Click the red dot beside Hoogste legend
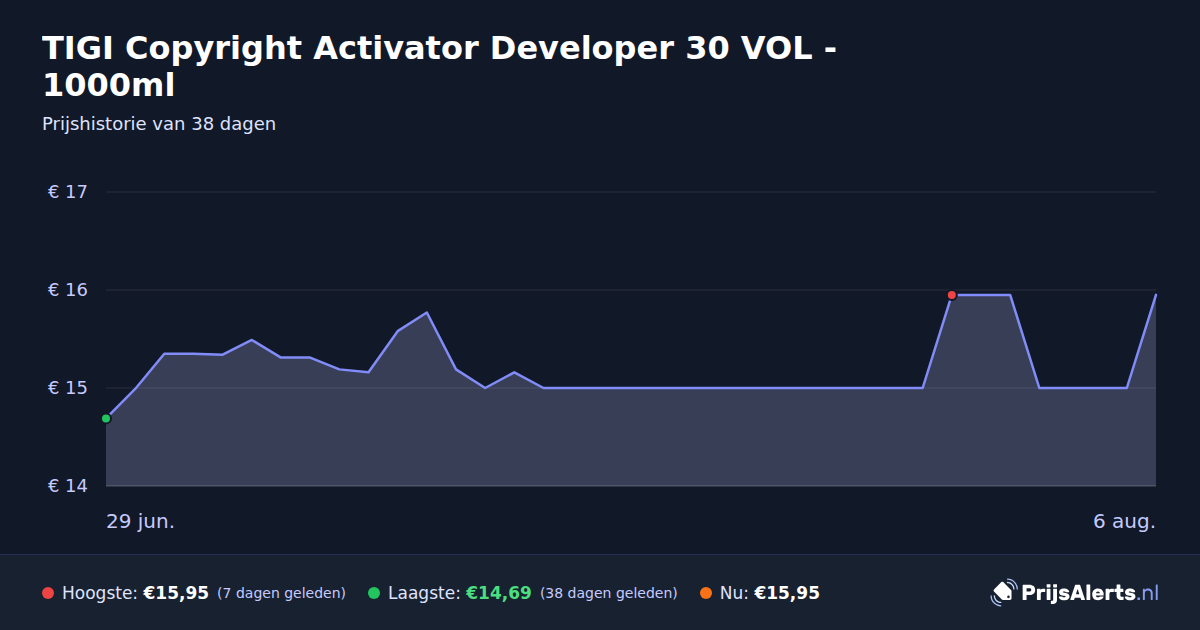 tap(48, 593)
